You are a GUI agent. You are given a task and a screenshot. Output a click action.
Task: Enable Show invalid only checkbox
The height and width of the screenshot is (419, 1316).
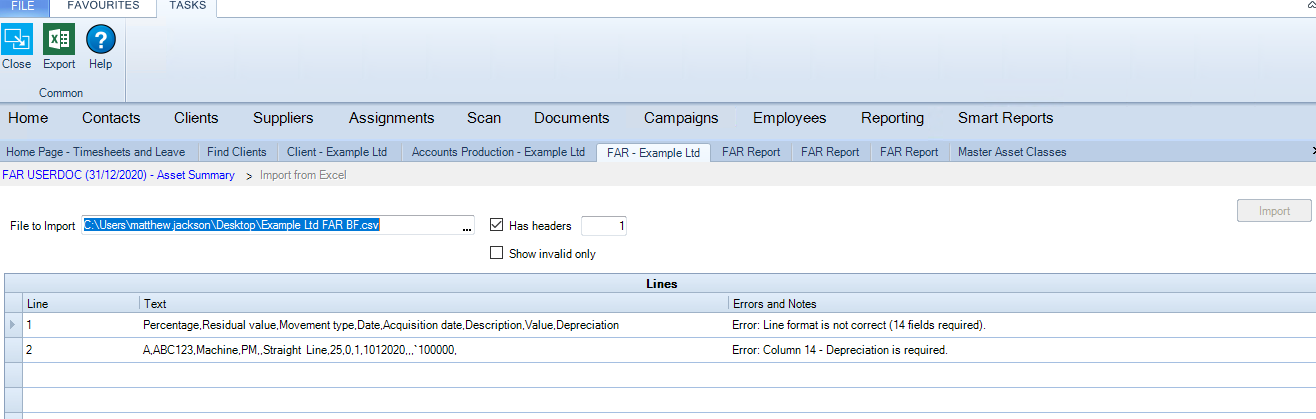tap(497, 253)
